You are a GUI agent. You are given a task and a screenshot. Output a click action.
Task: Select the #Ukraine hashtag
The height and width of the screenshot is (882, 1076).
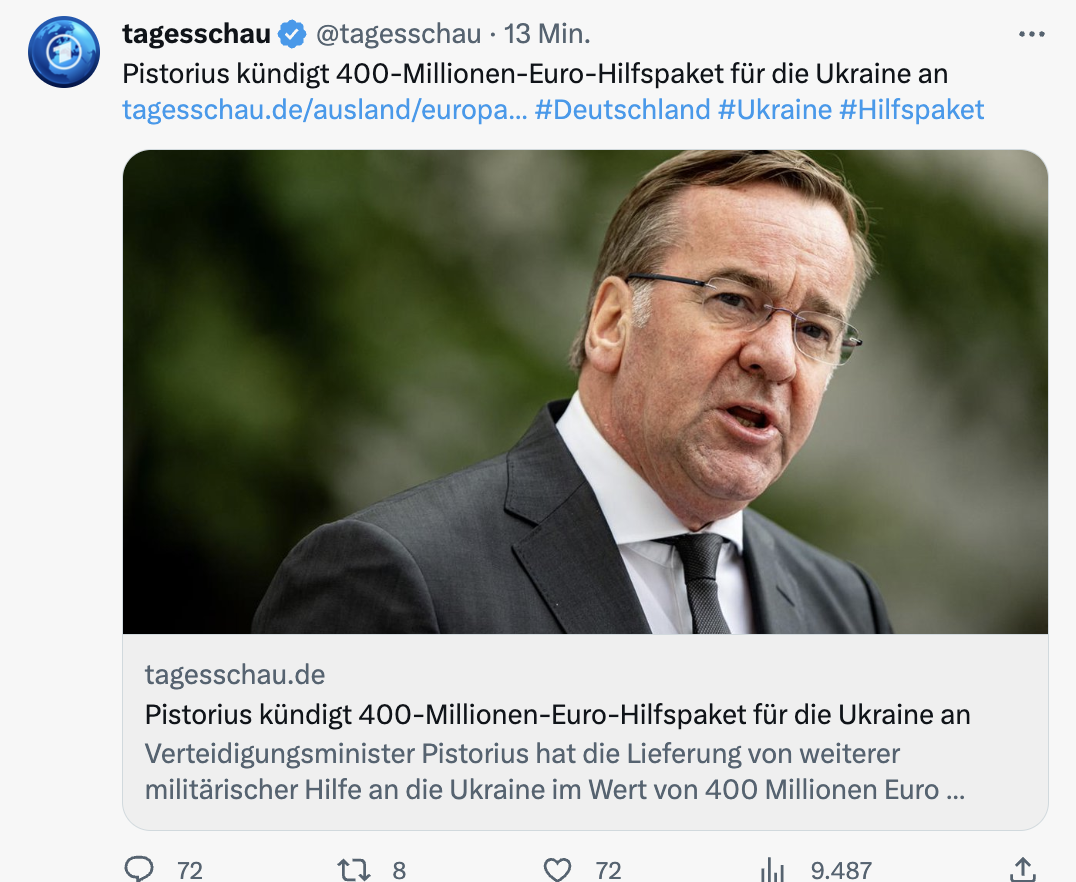(775, 109)
